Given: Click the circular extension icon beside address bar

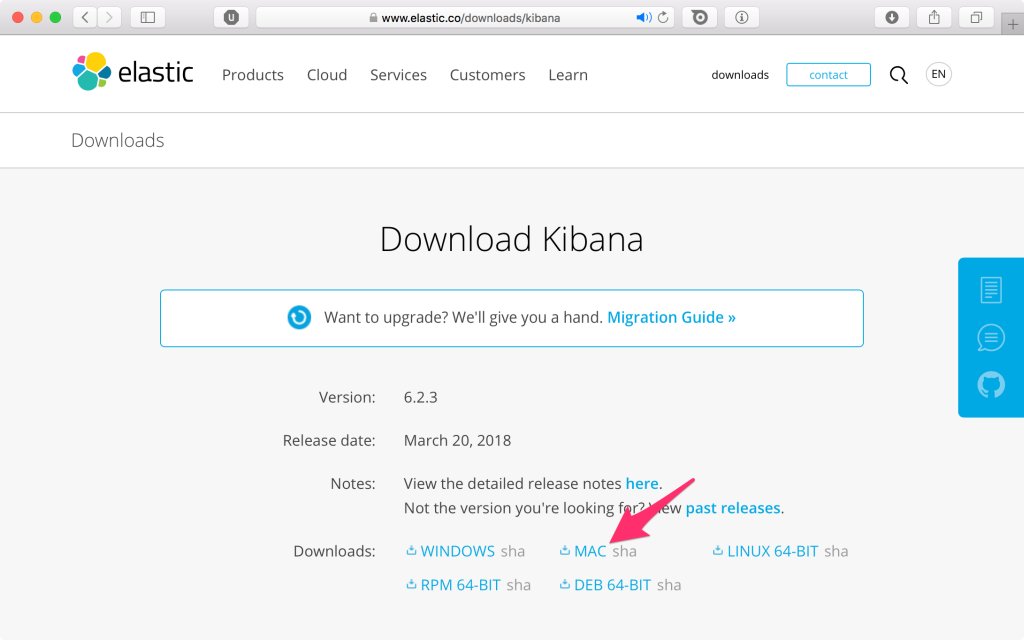Looking at the screenshot, I should (x=699, y=18).
